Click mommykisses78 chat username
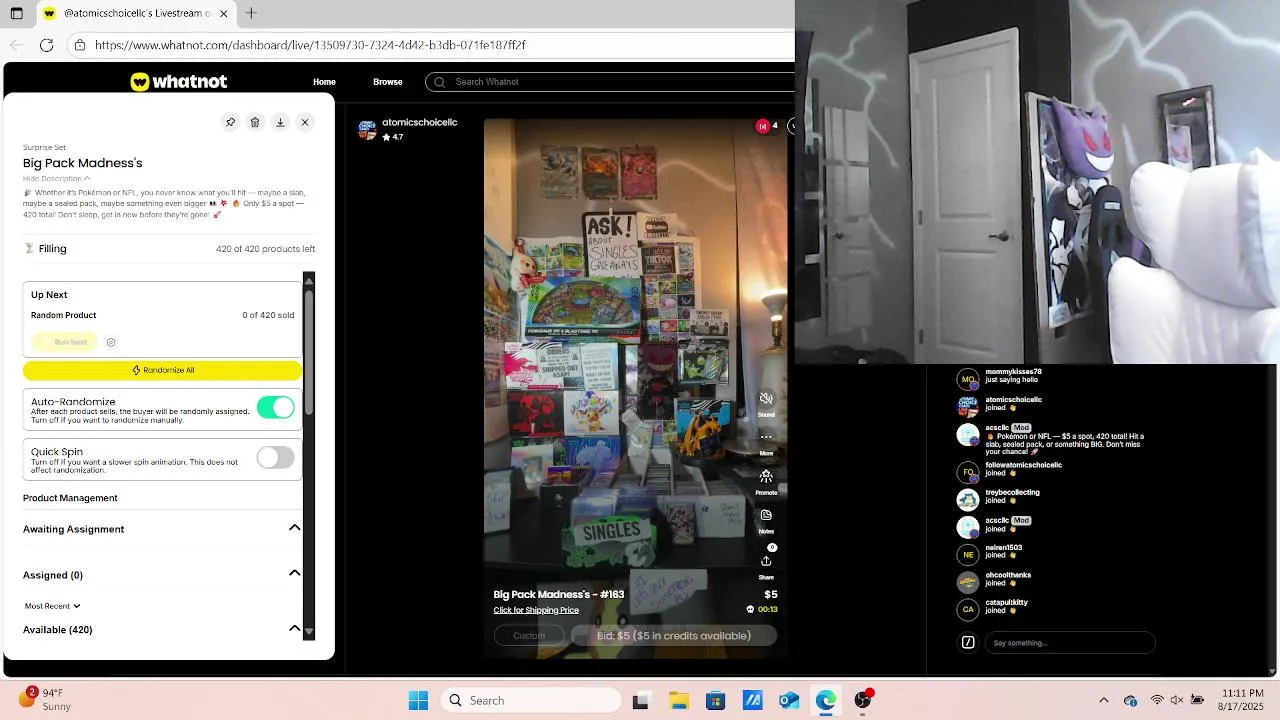The height and width of the screenshot is (720, 1280). (x=1013, y=372)
